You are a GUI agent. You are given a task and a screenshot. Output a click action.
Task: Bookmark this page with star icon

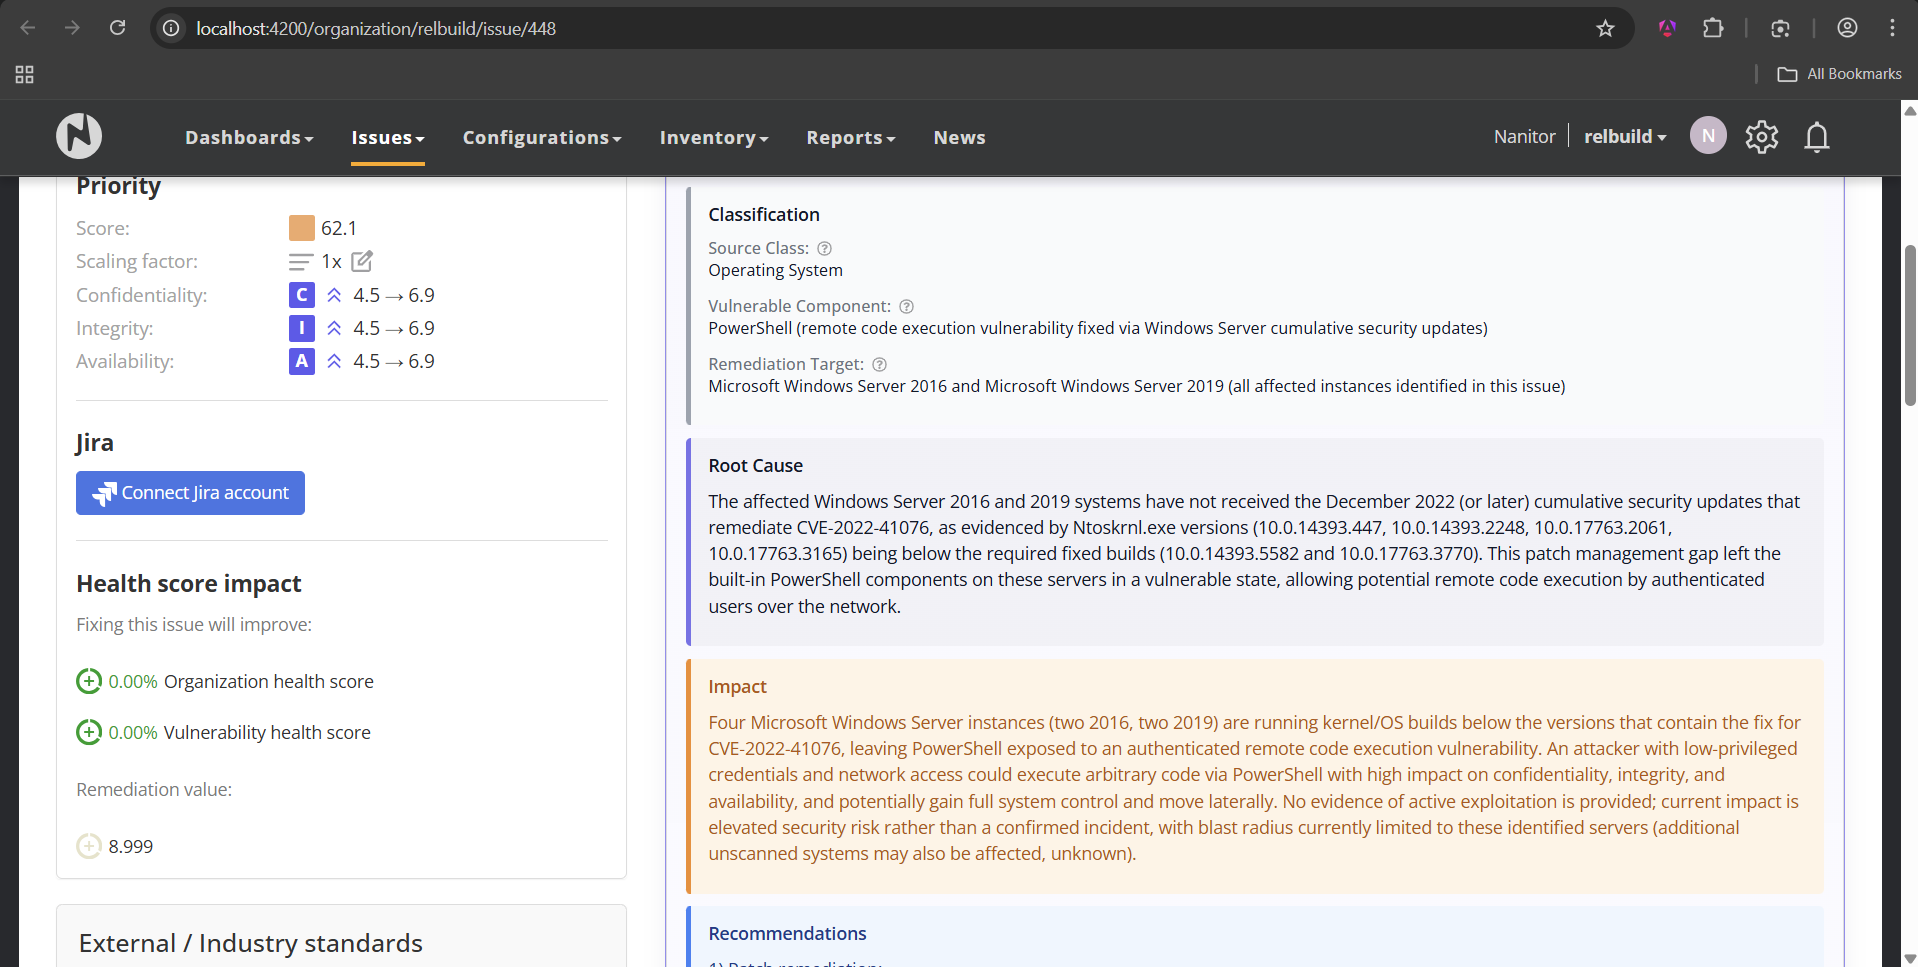[1605, 28]
